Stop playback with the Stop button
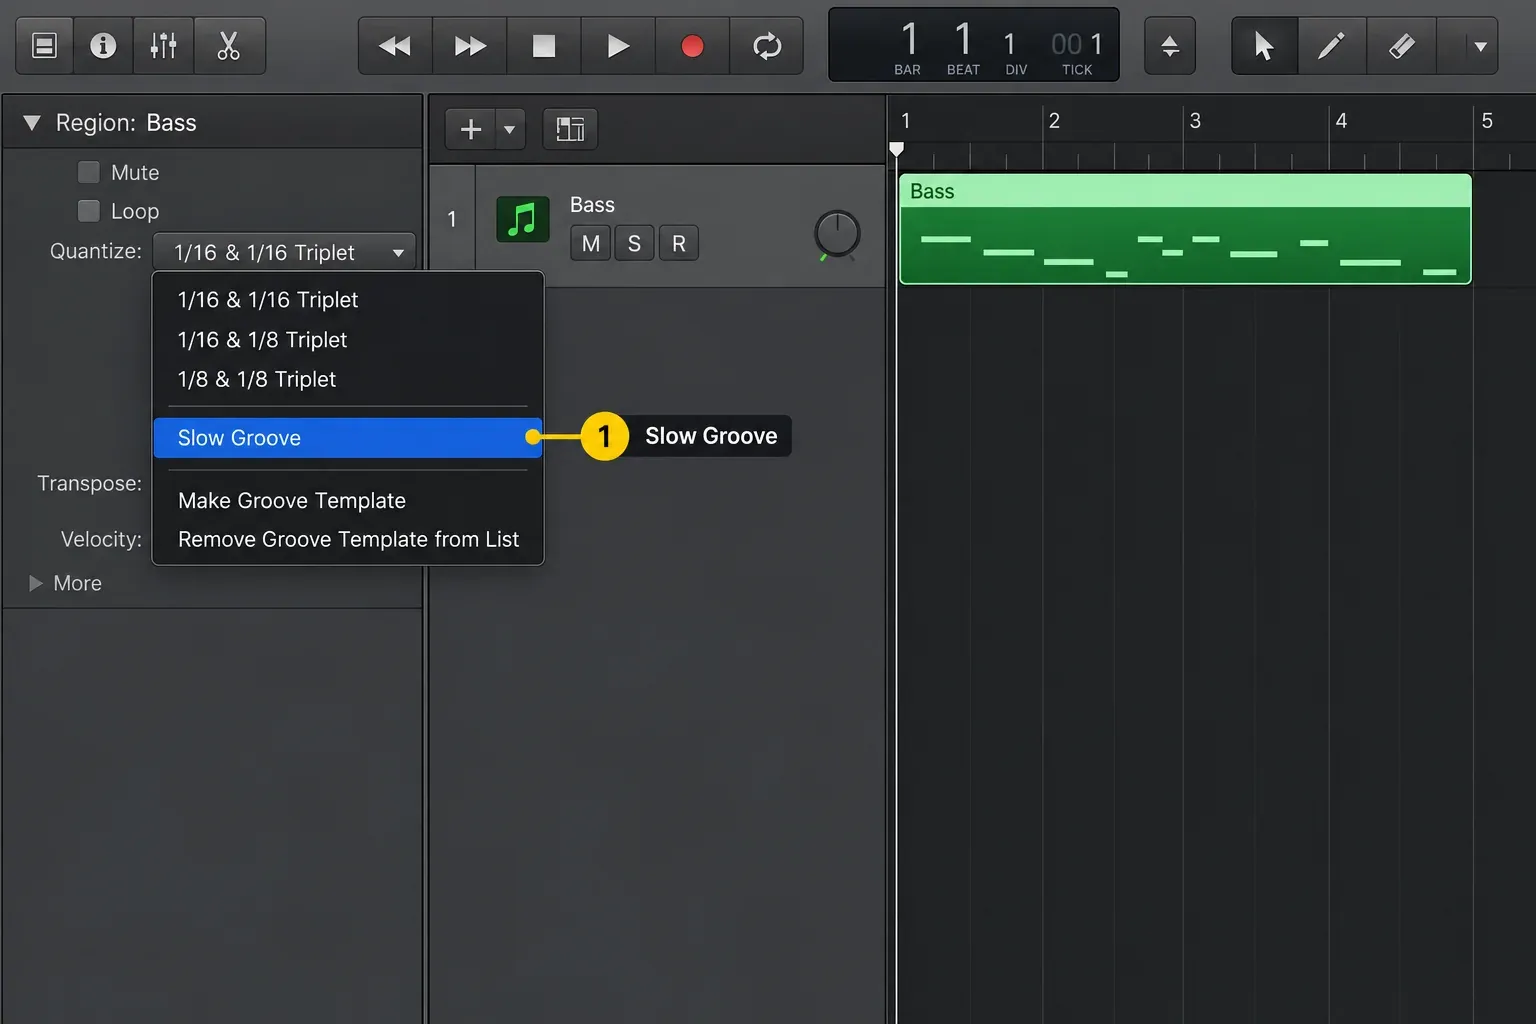1536x1024 pixels. pos(544,46)
